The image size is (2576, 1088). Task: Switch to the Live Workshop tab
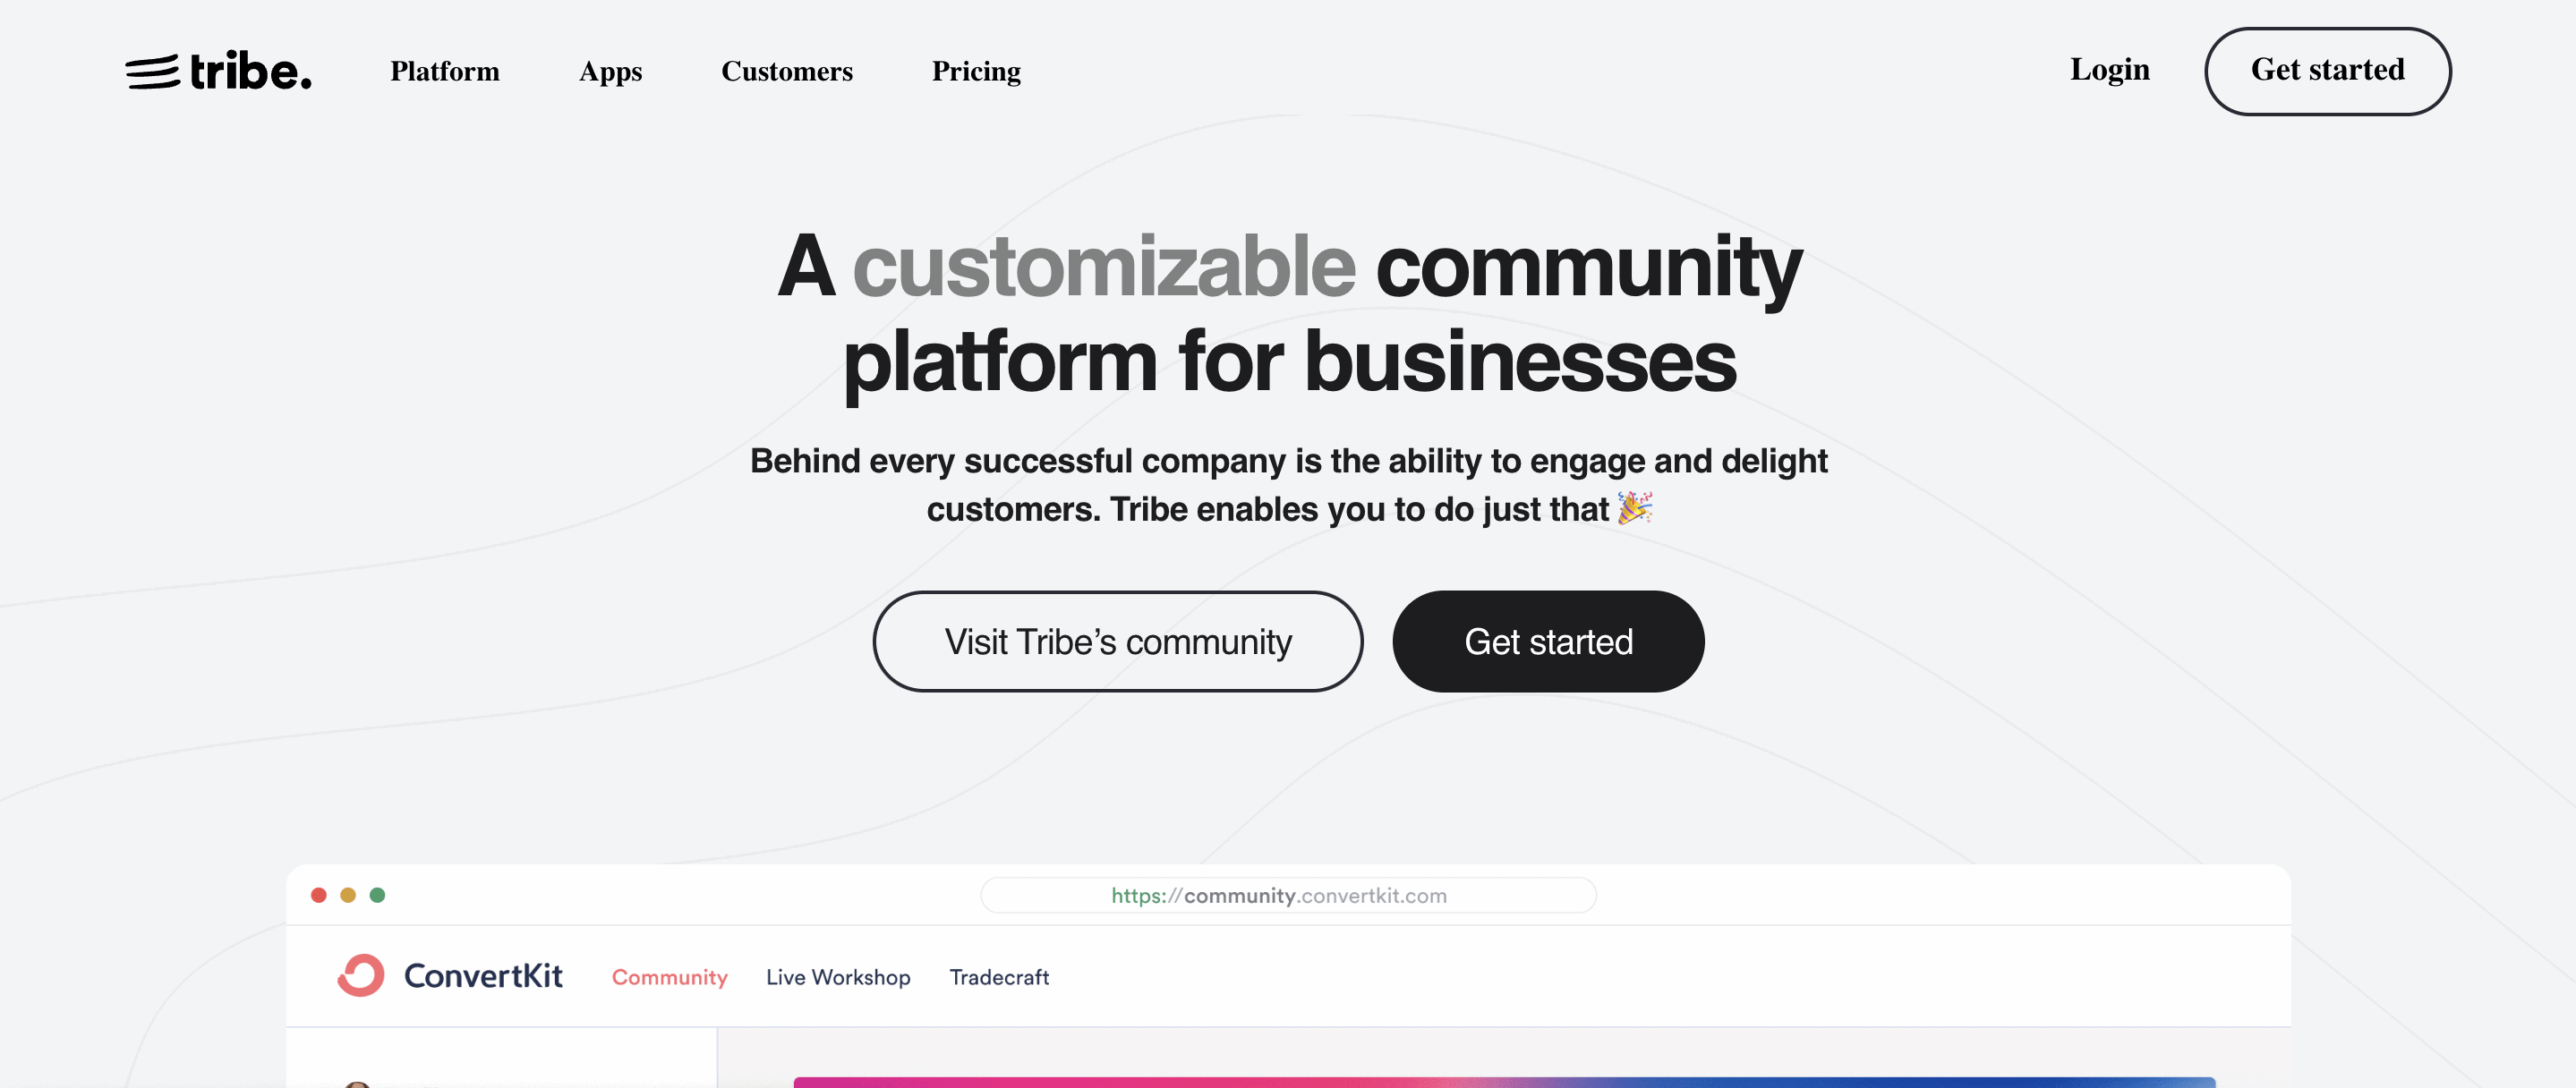click(838, 977)
